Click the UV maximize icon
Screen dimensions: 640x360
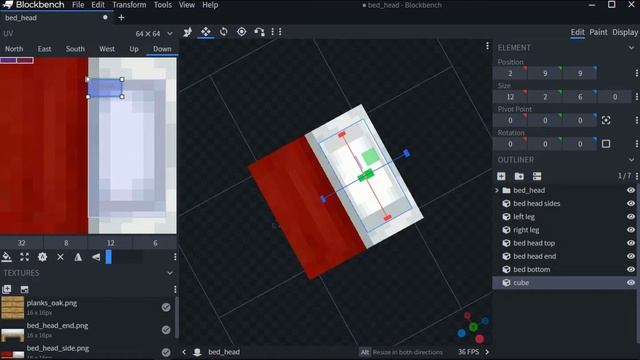24,257
